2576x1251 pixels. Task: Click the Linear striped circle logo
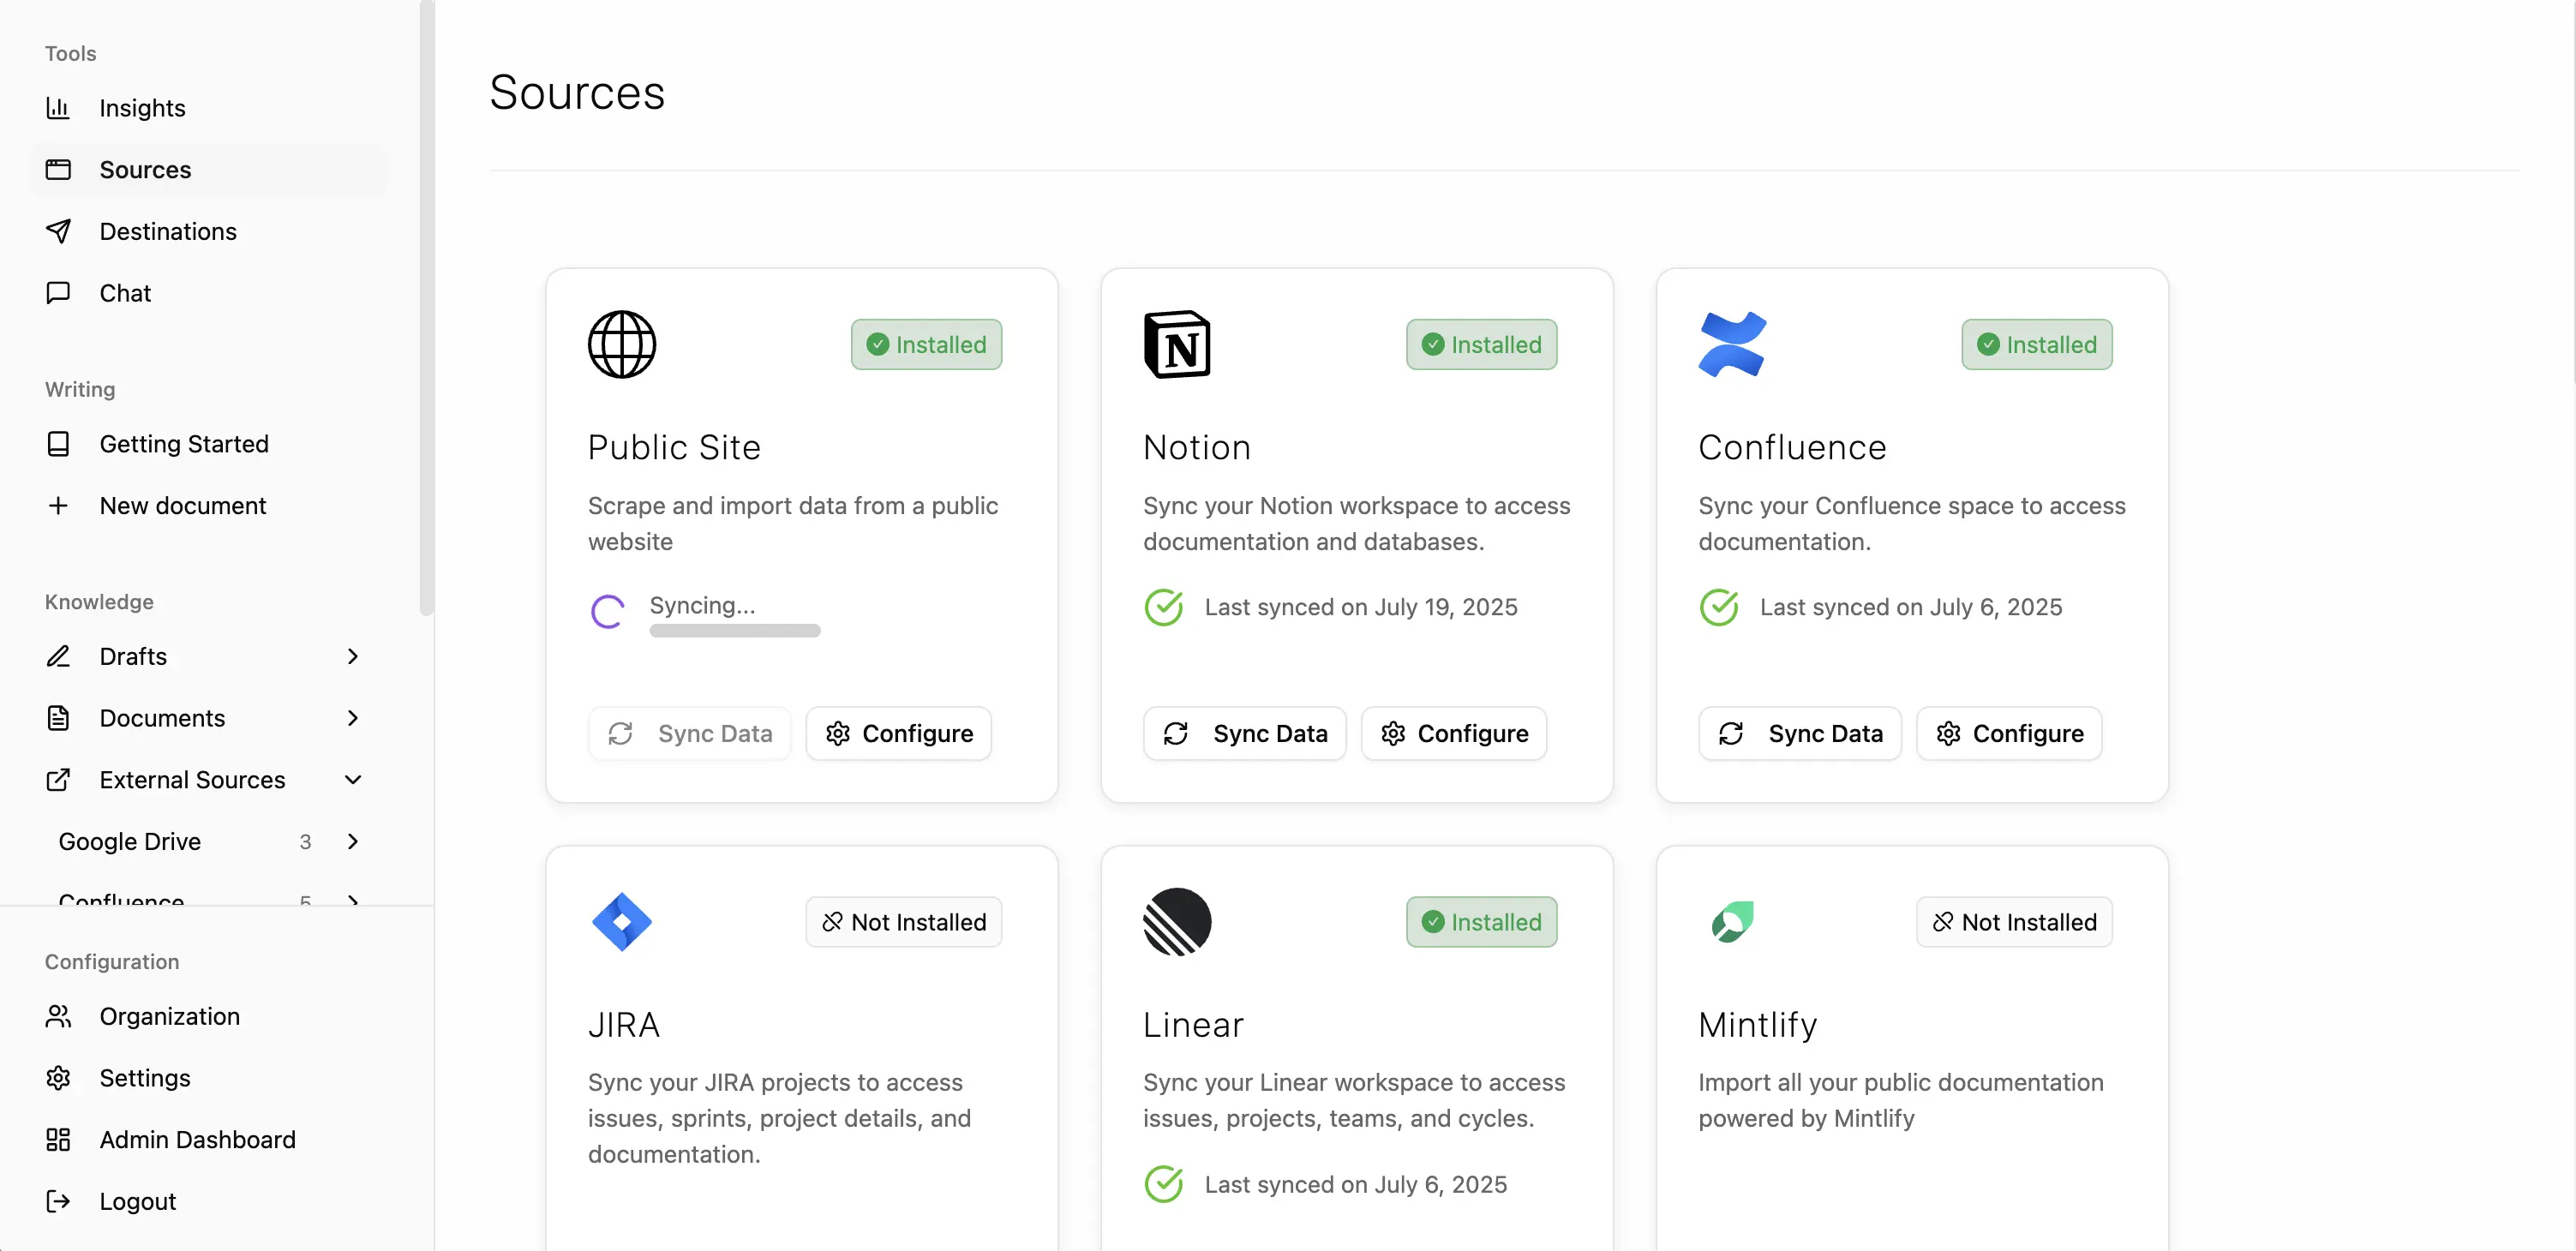click(x=1177, y=921)
